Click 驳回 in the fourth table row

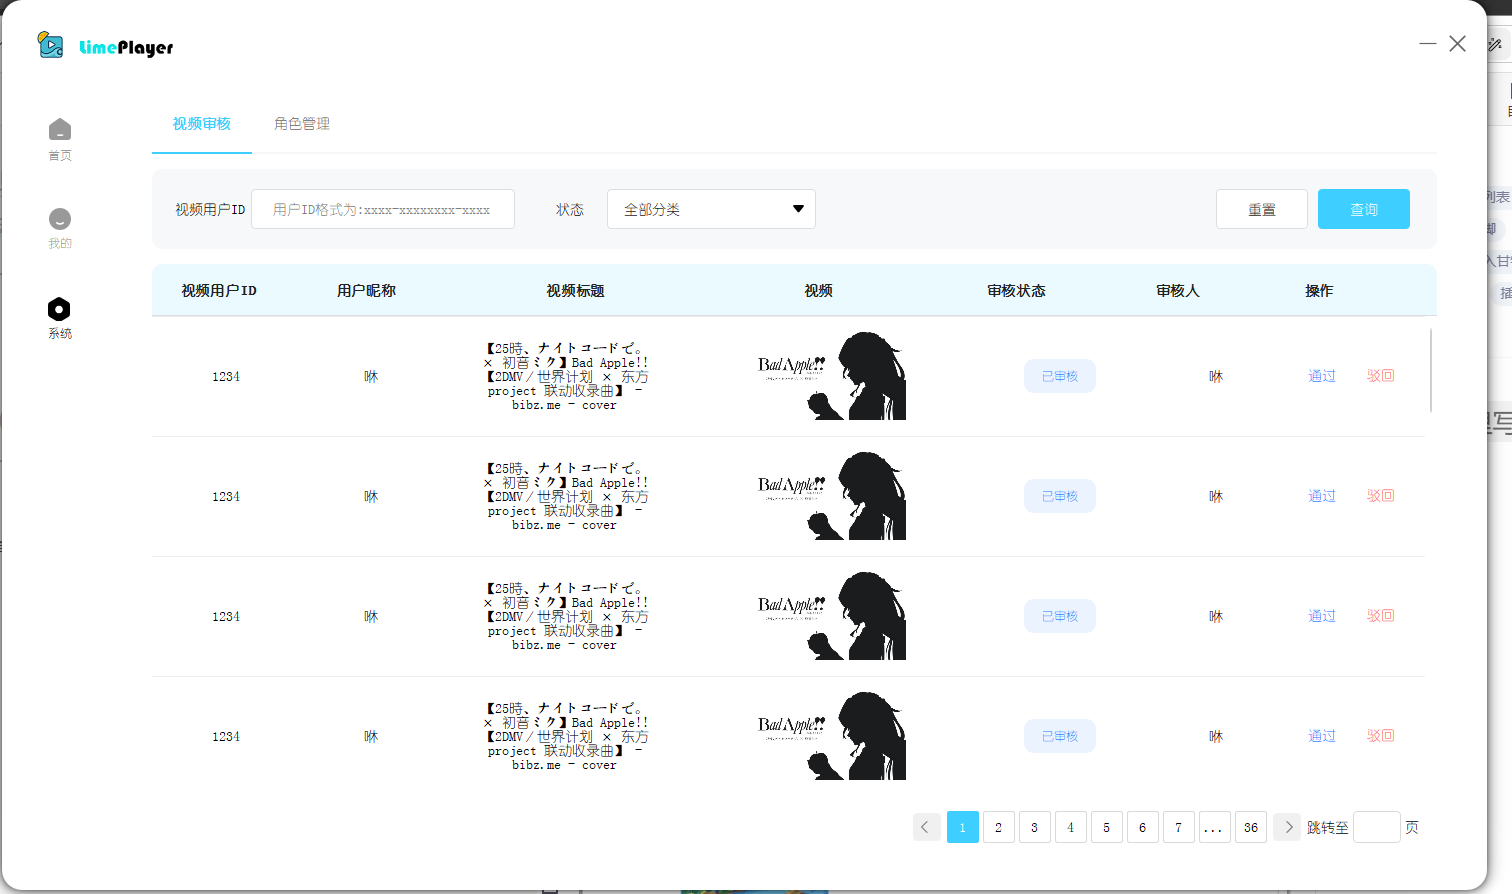coord(1381,736)
